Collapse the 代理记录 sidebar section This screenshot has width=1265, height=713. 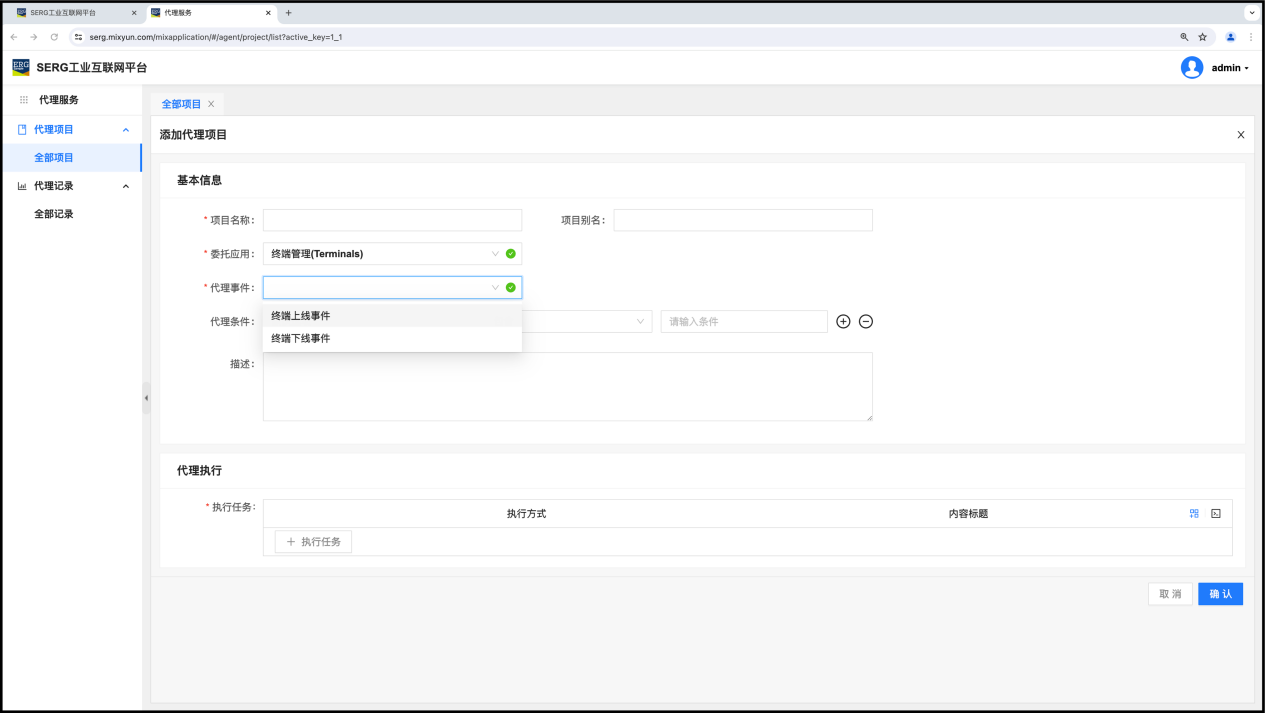point(125,186)
